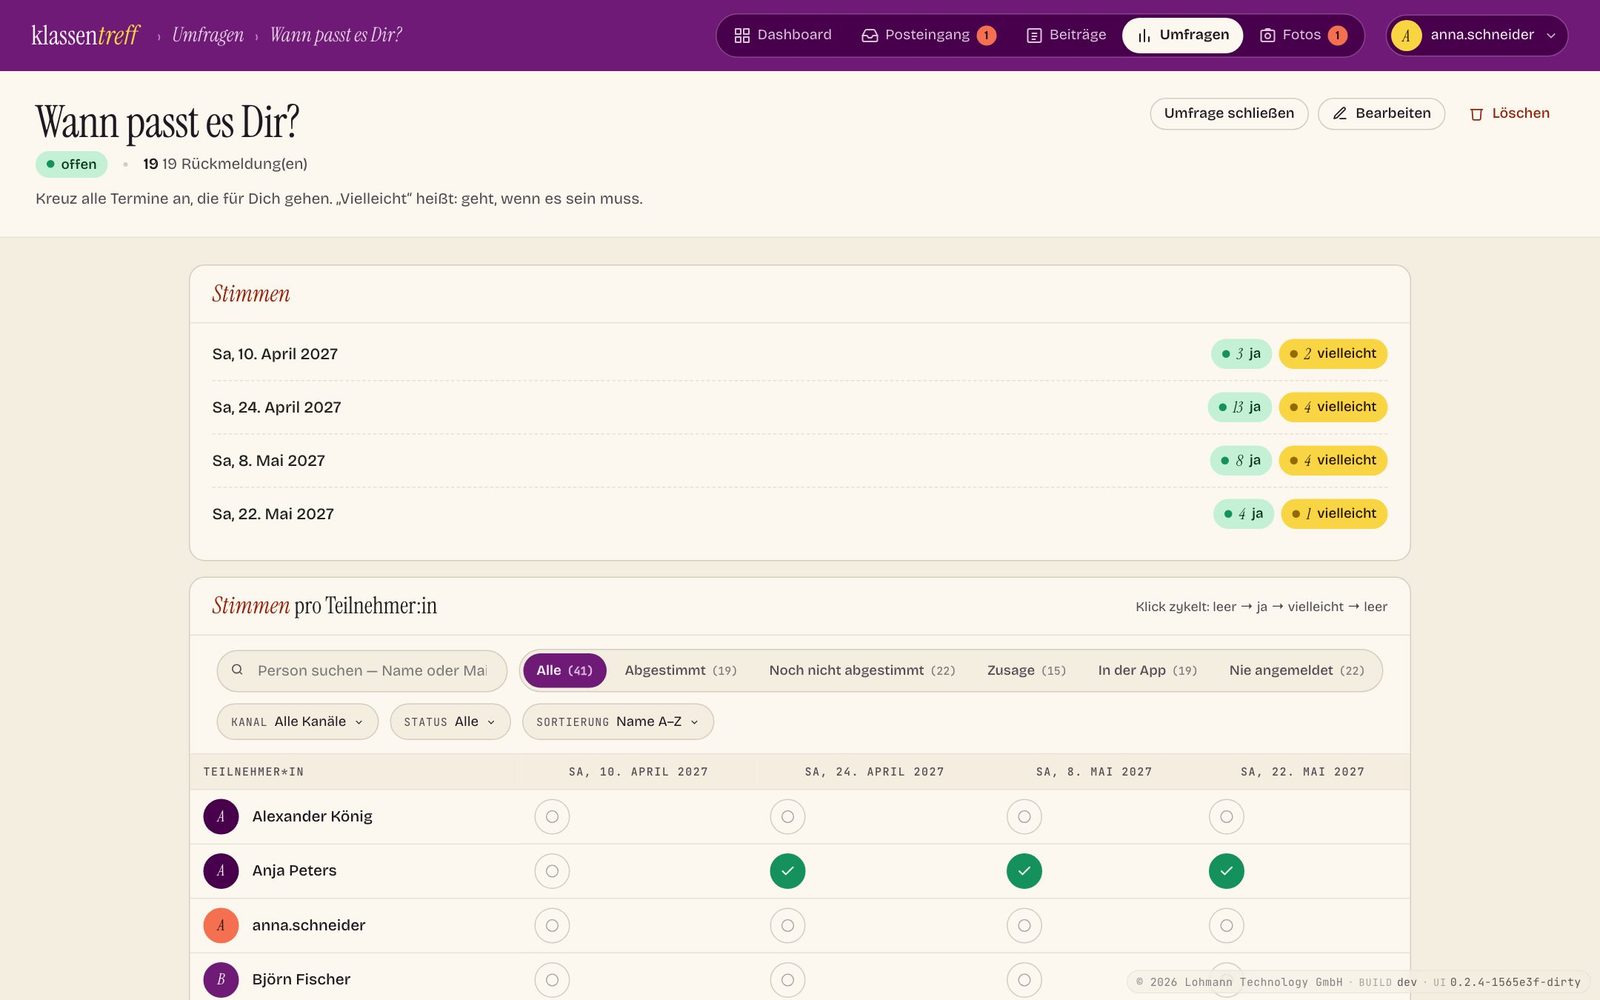Image resolution: width=1600 pixels, height=1000 pixels.
Task: Select the Nie angemeldet filter
Action: tap(1296, 670)
